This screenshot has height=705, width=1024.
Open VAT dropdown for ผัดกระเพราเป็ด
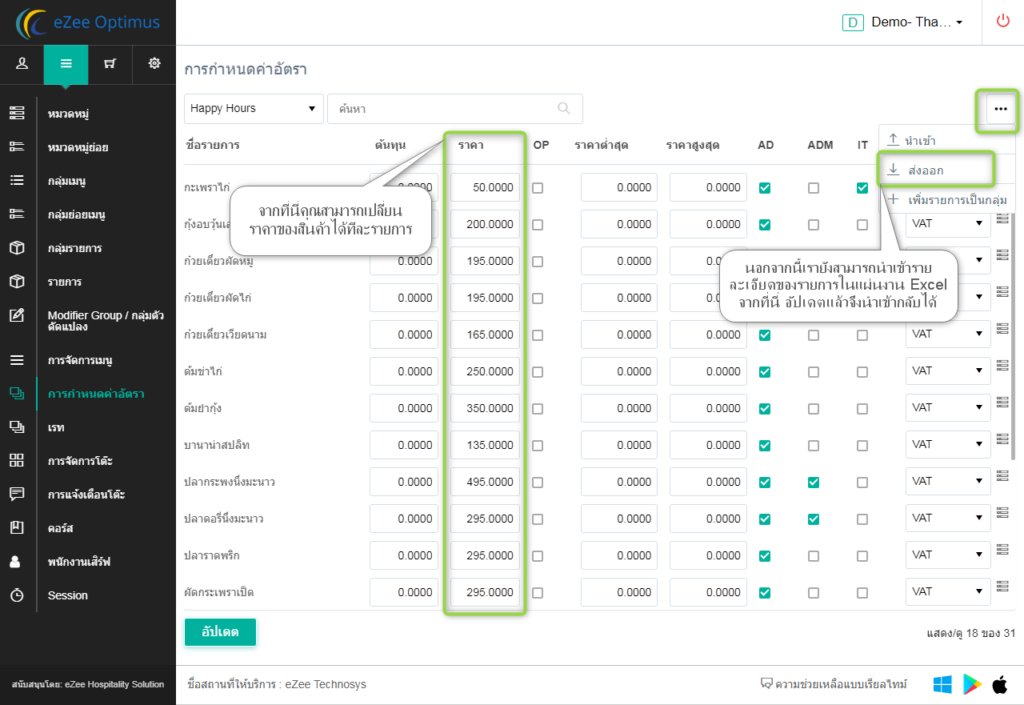click(x=947, y=591)
